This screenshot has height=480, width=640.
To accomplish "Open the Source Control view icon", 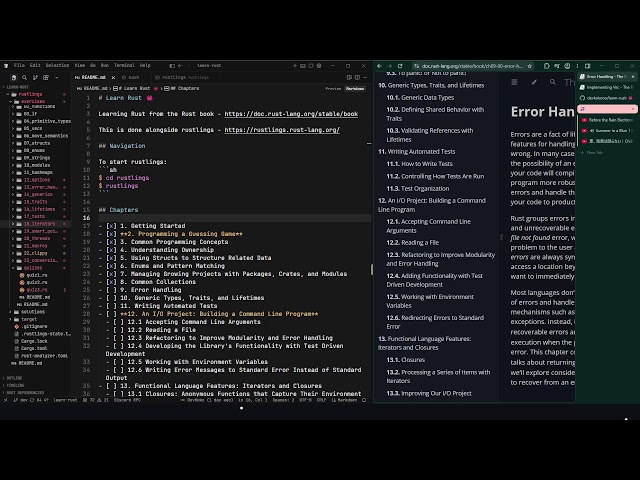I will [x=35, y=78].
